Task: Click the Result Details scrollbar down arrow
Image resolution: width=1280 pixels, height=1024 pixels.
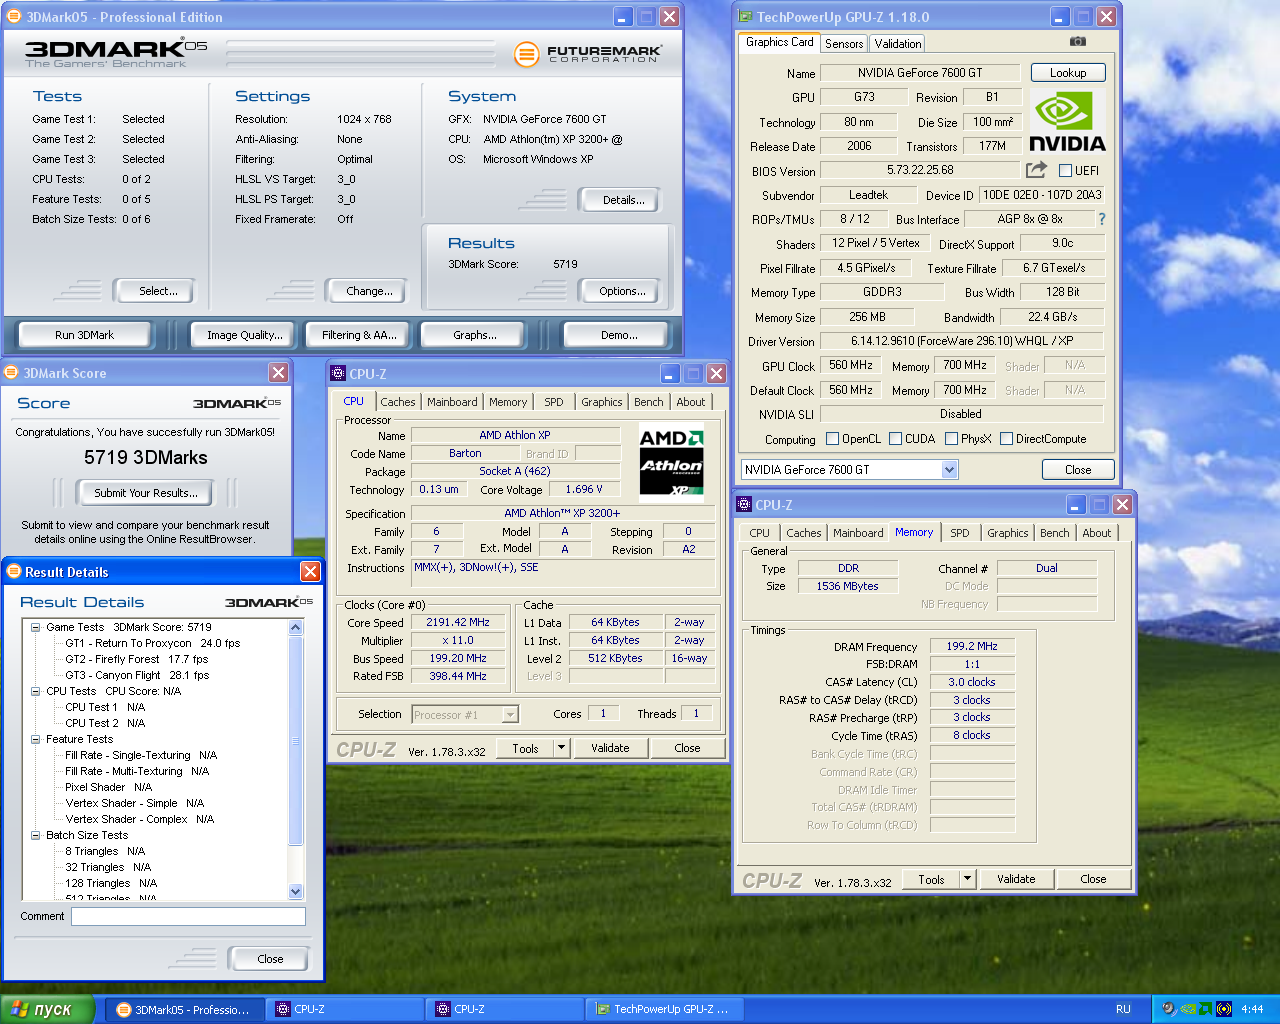Action: pos(296,892)
